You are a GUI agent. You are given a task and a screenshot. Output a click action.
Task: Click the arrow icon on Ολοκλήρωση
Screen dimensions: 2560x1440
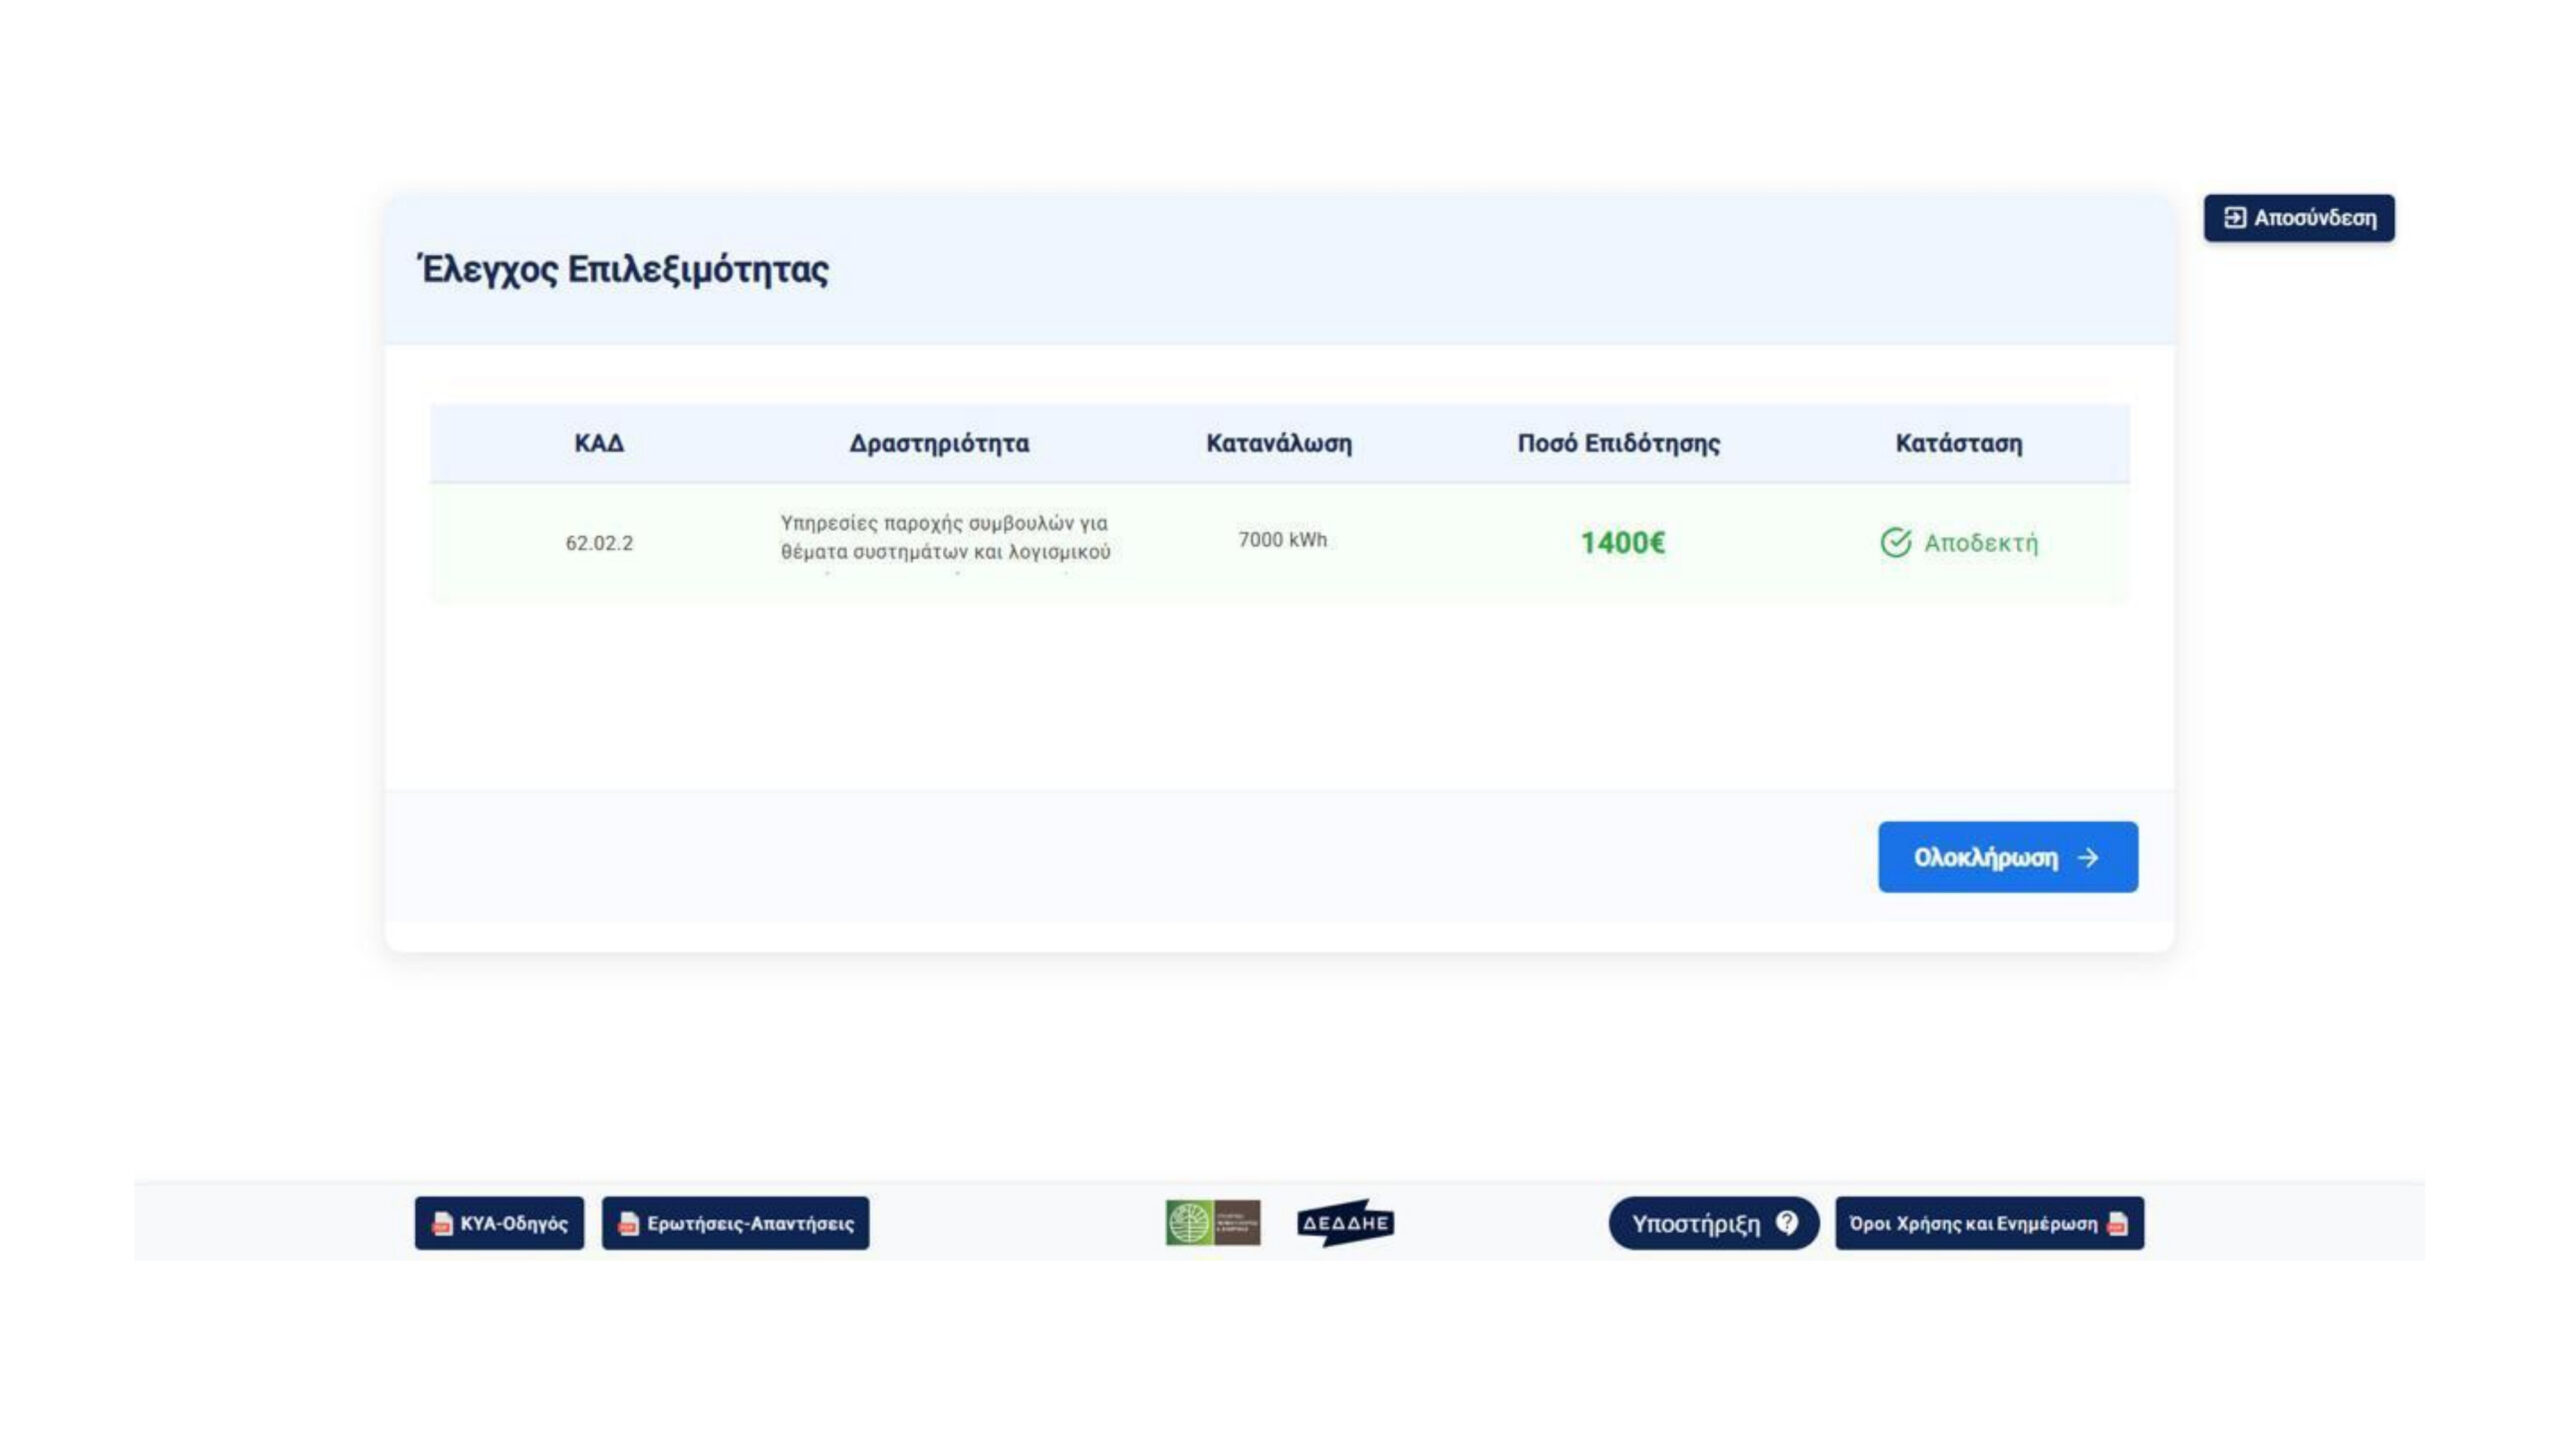point(2088,858)
